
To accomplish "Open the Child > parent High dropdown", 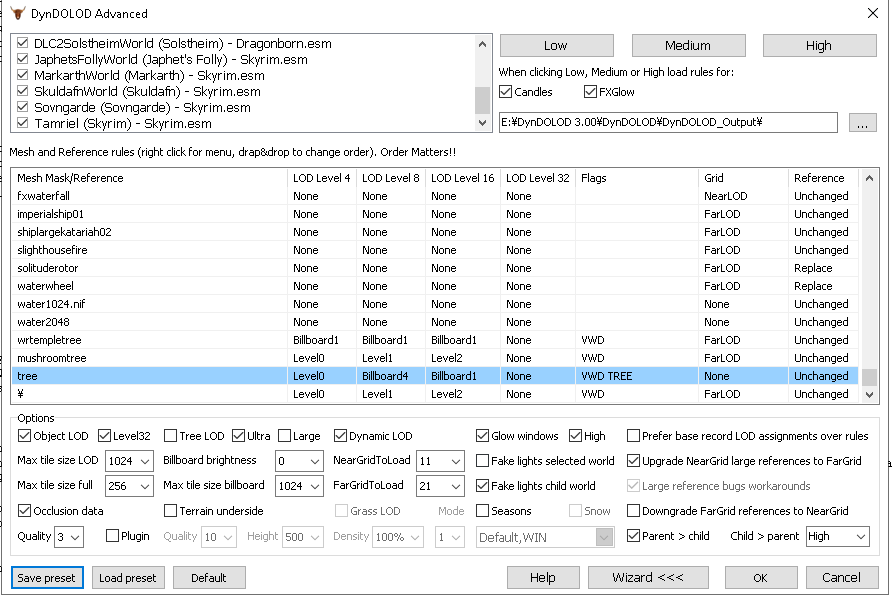I will (838, 536).
